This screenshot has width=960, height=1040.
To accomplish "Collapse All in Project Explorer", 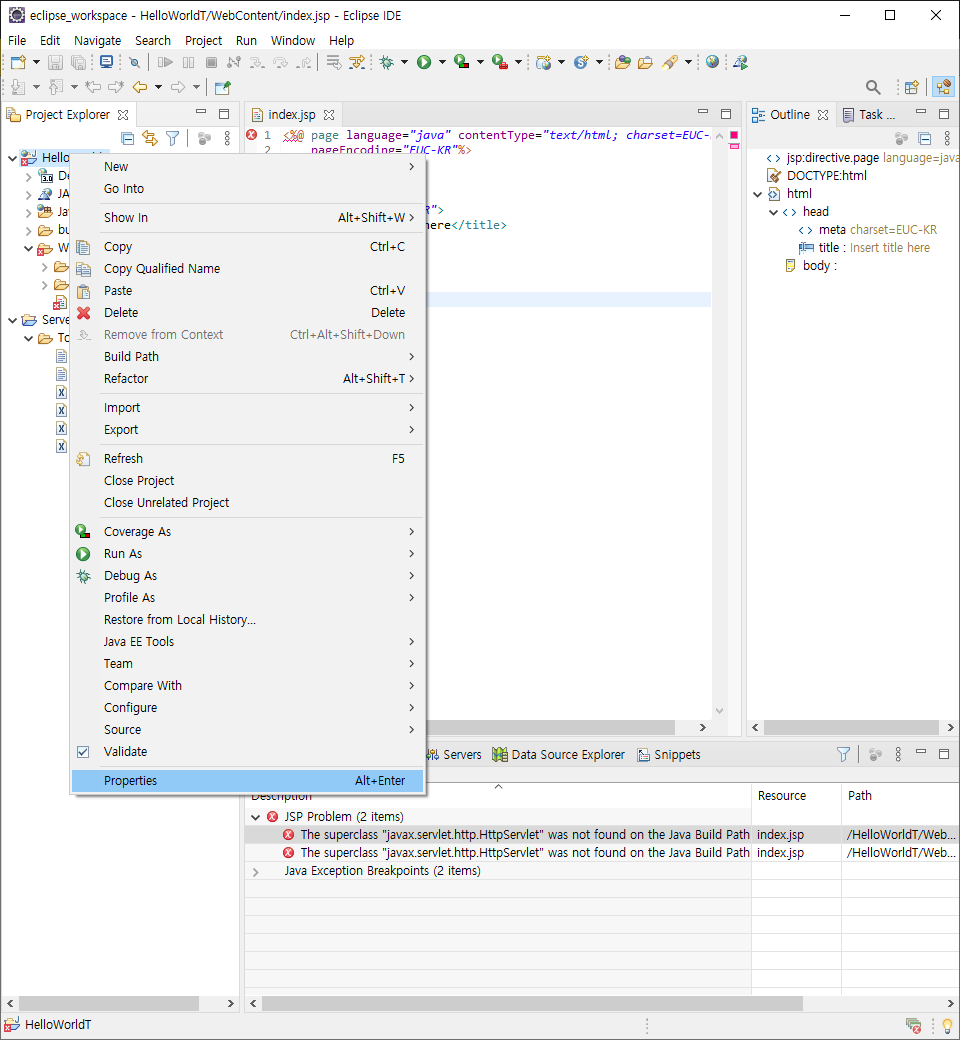I will 128,138.
